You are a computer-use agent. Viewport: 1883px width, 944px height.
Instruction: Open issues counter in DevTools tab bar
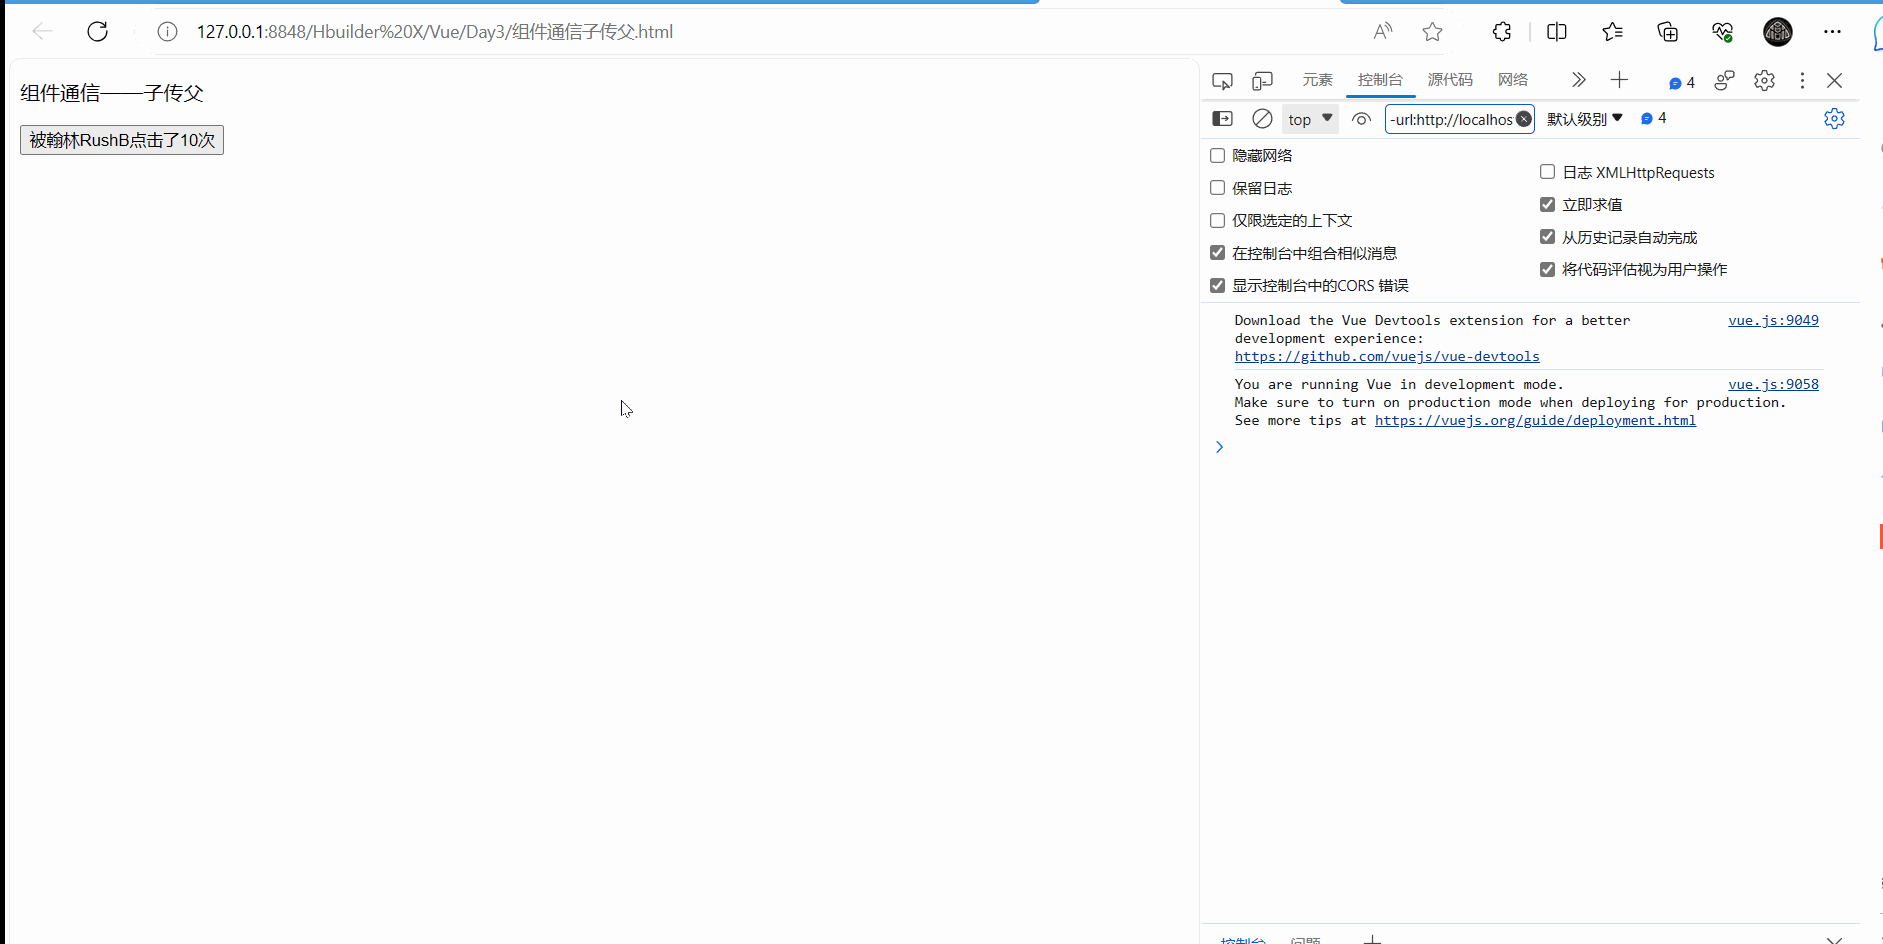tap(1682, 82)
